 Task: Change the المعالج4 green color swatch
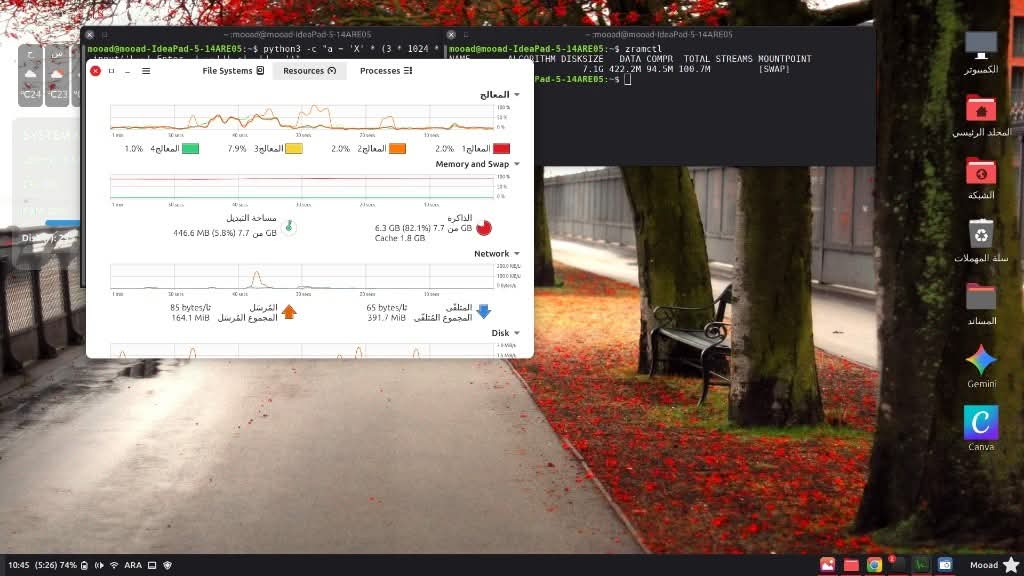(x=190, y=149)
